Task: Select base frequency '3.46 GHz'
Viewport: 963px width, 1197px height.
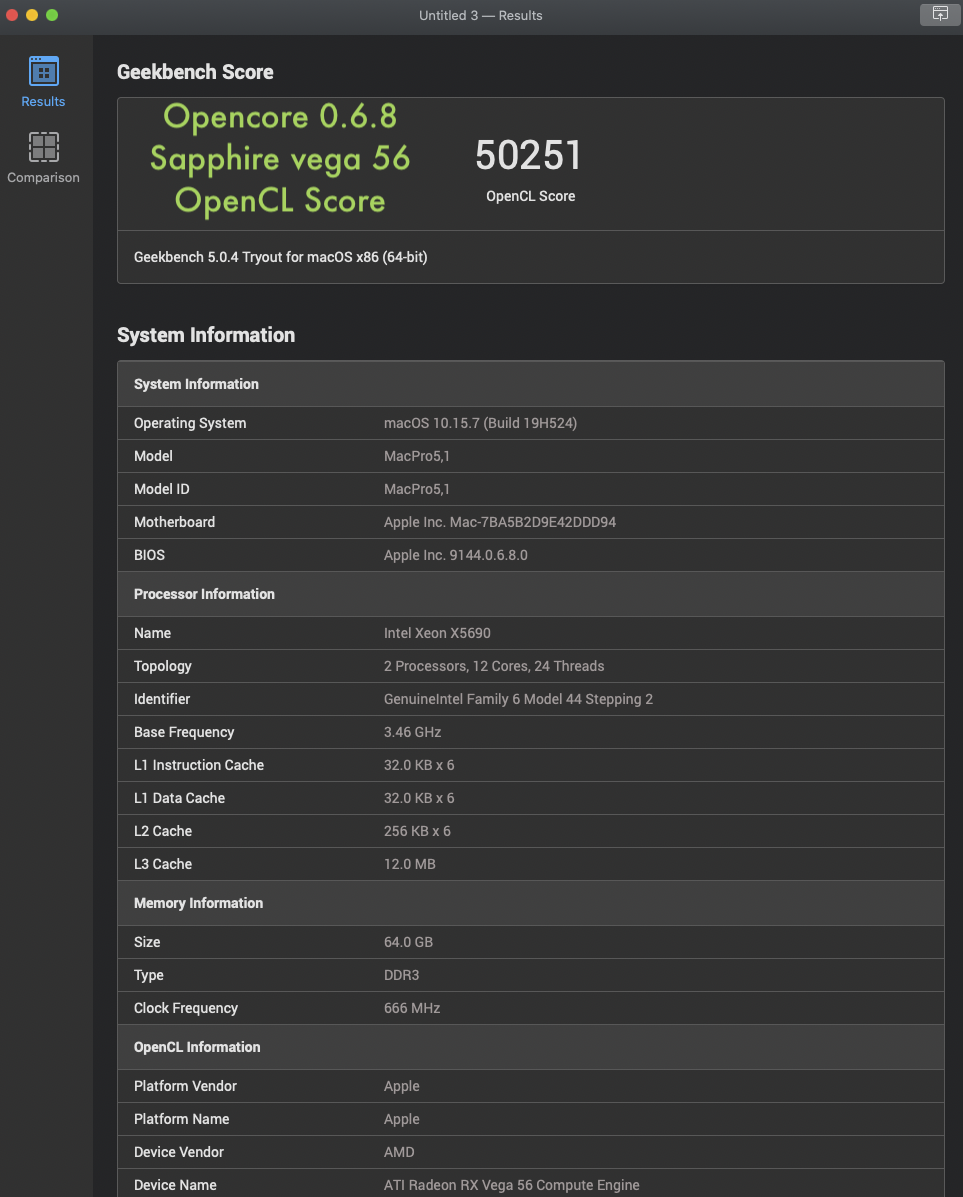Action: 412,732
